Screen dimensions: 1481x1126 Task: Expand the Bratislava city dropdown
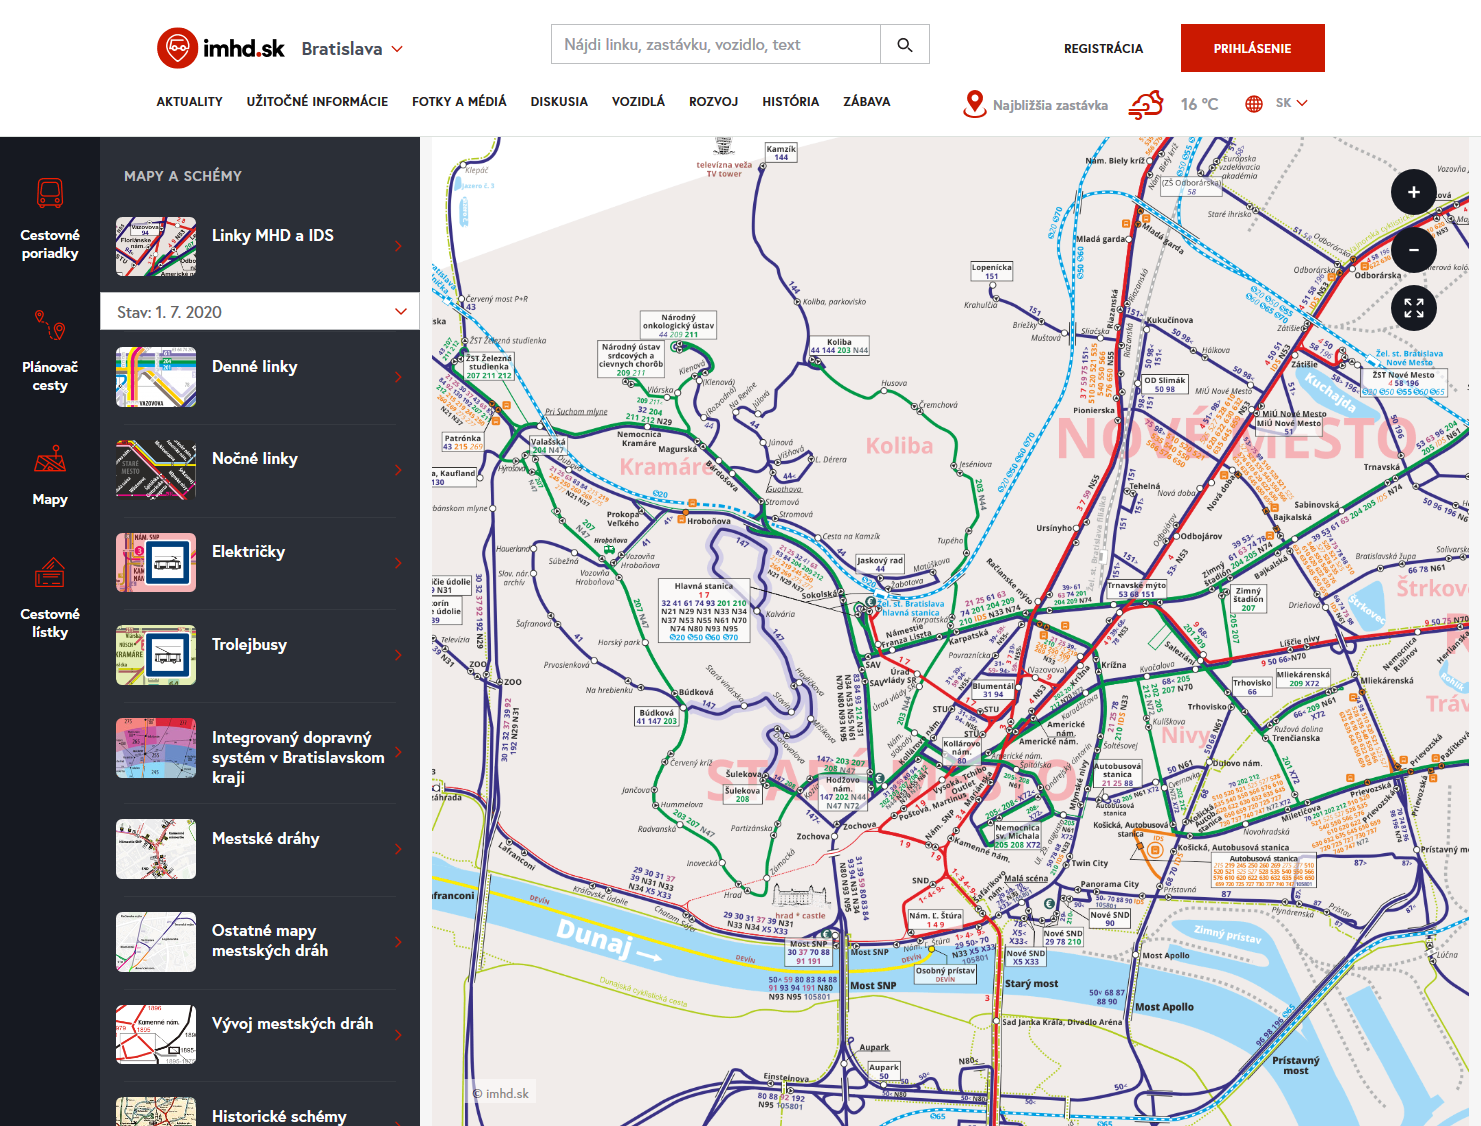pyautogui.click(x=352, y=49)
